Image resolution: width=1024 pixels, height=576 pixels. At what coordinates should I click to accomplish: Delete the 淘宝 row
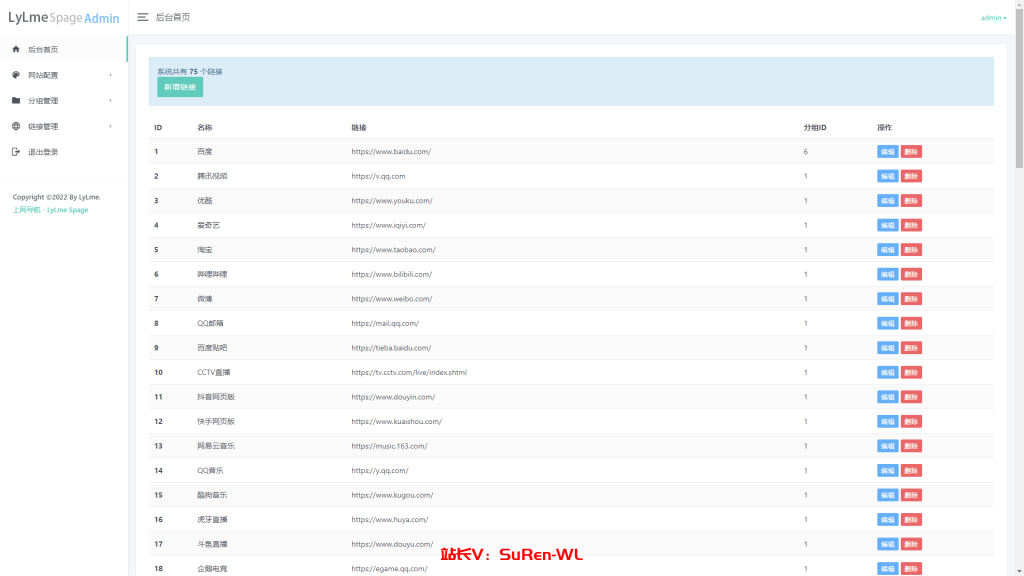(911, 249)
